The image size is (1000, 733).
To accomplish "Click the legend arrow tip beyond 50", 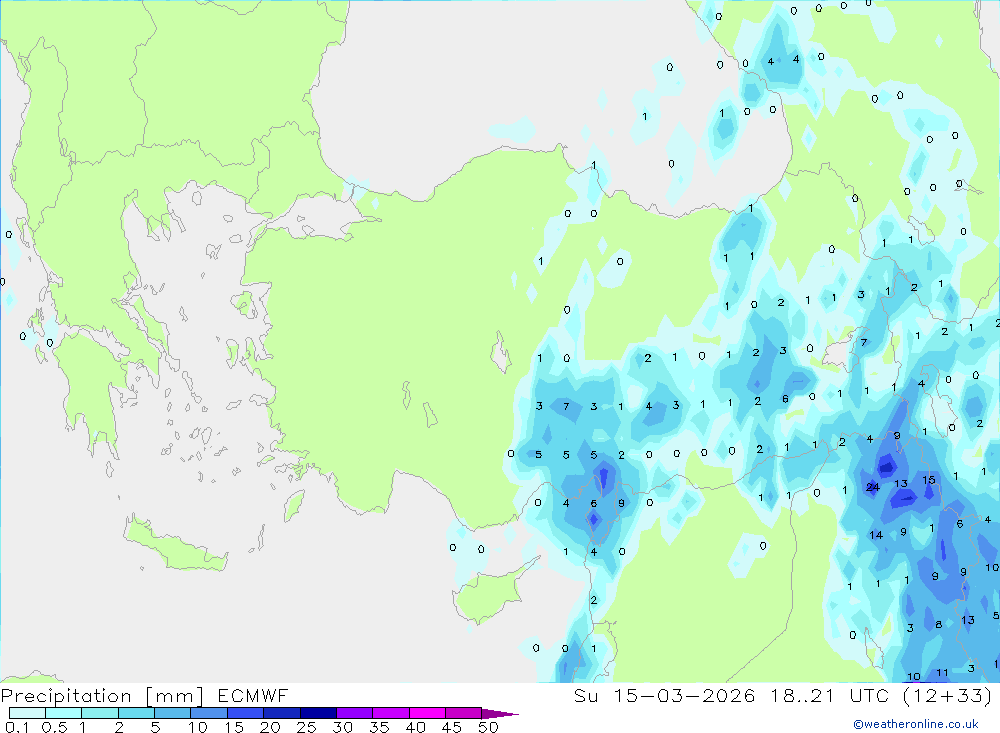I will click(x=501, y=714).
